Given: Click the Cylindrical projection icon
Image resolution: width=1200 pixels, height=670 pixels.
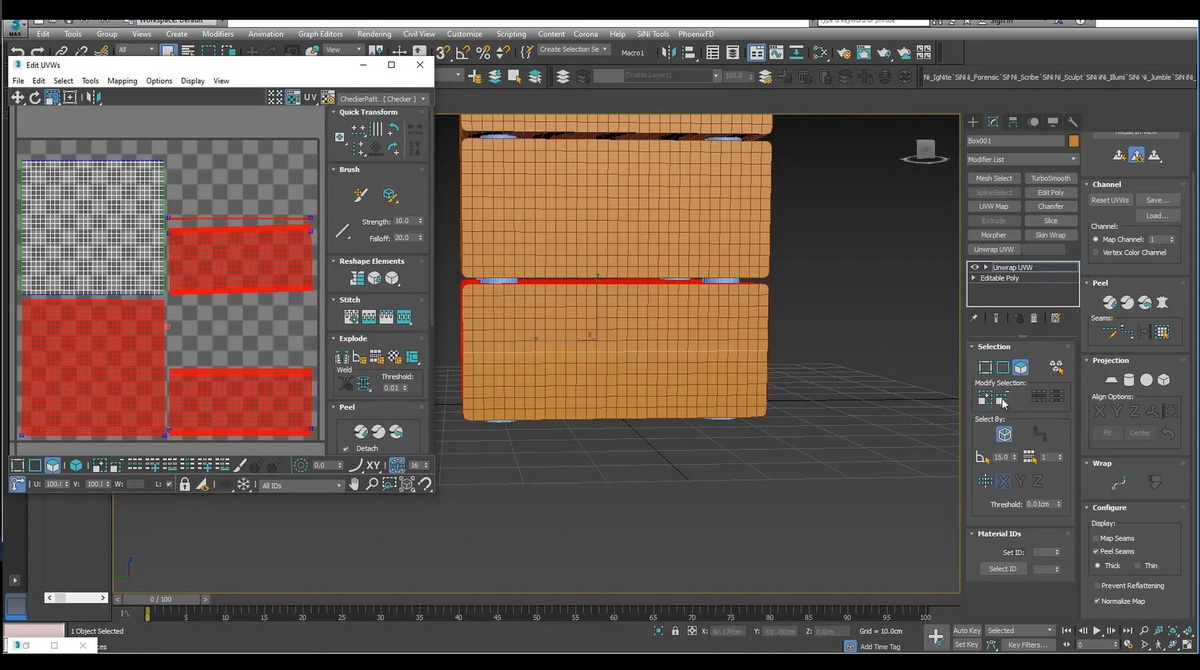Looking at the screenshot, I should pyautogui.click(x=1129, y=380).
